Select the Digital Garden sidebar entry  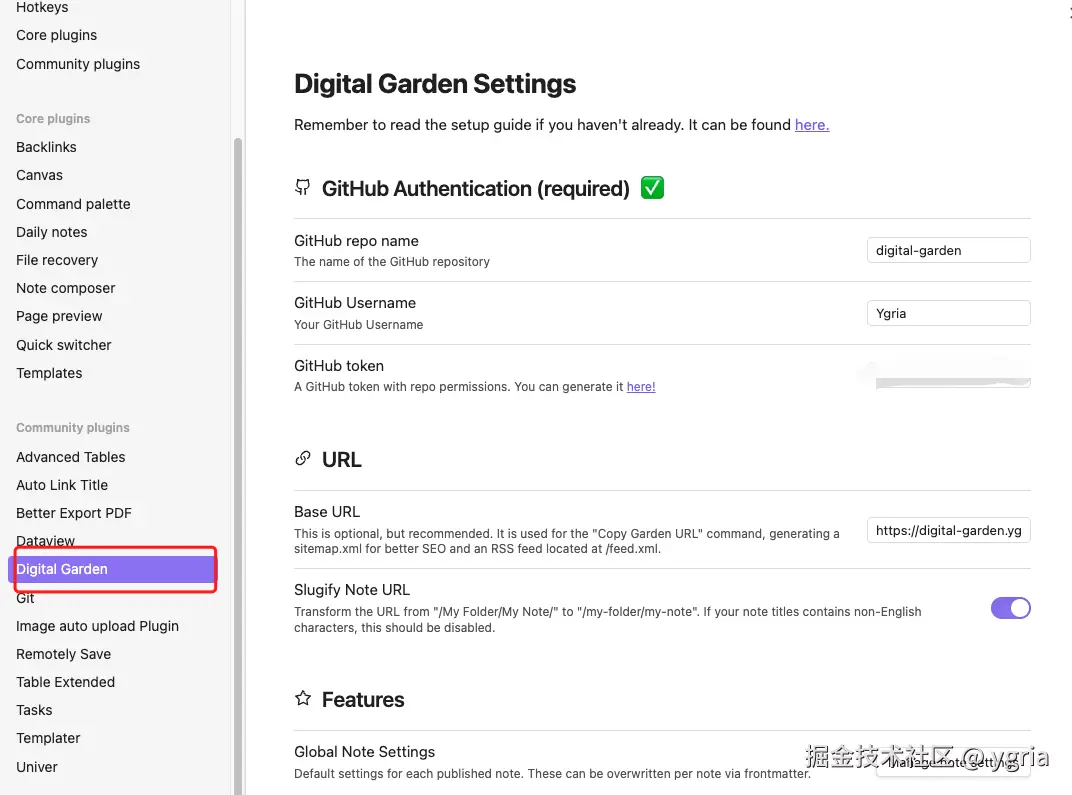[62, 569]
